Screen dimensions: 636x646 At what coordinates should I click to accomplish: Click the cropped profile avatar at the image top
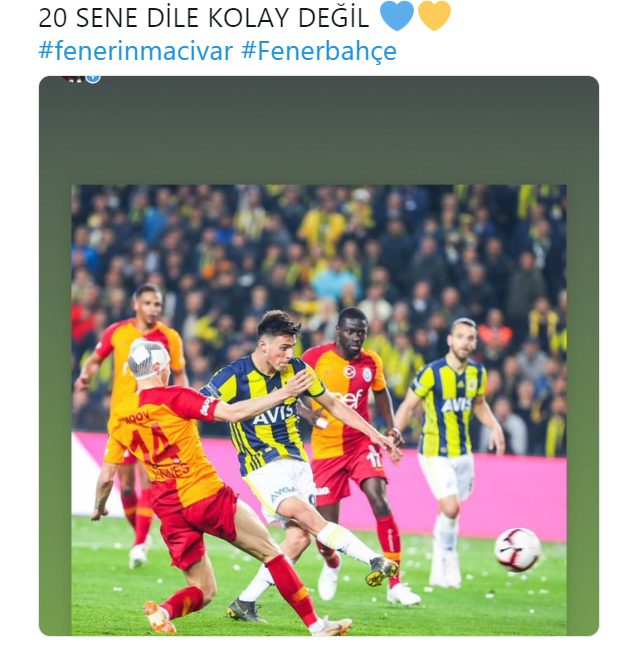74,79
